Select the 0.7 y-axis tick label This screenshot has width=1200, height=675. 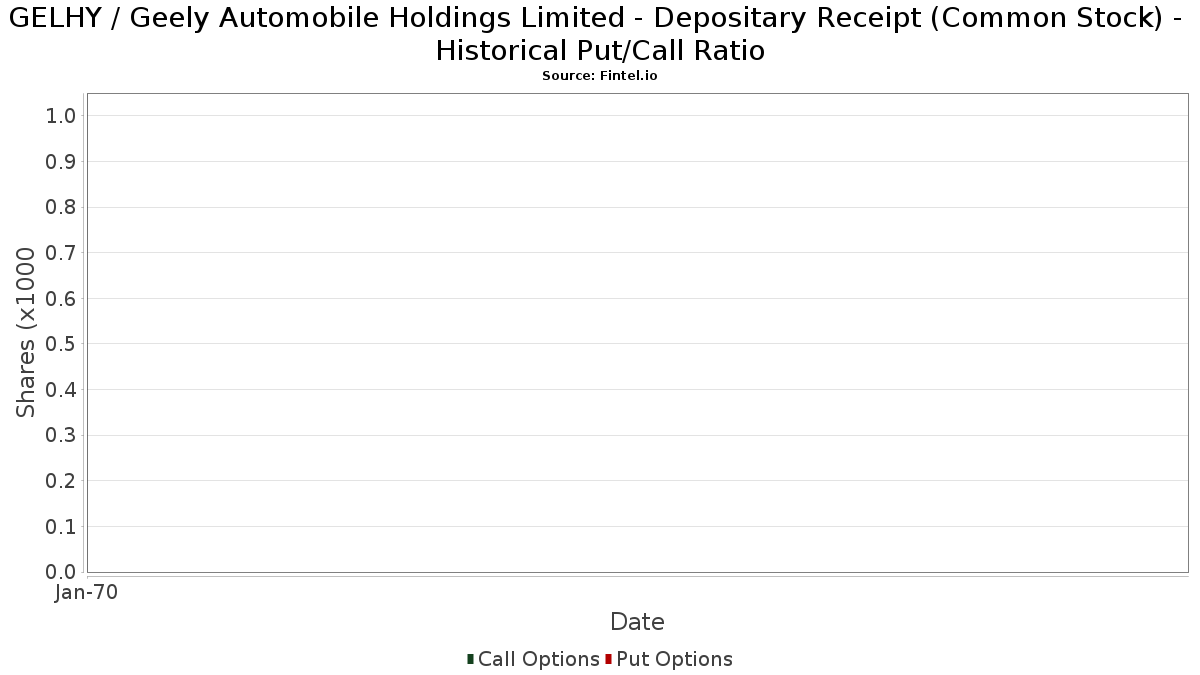(x=61, y=253)
